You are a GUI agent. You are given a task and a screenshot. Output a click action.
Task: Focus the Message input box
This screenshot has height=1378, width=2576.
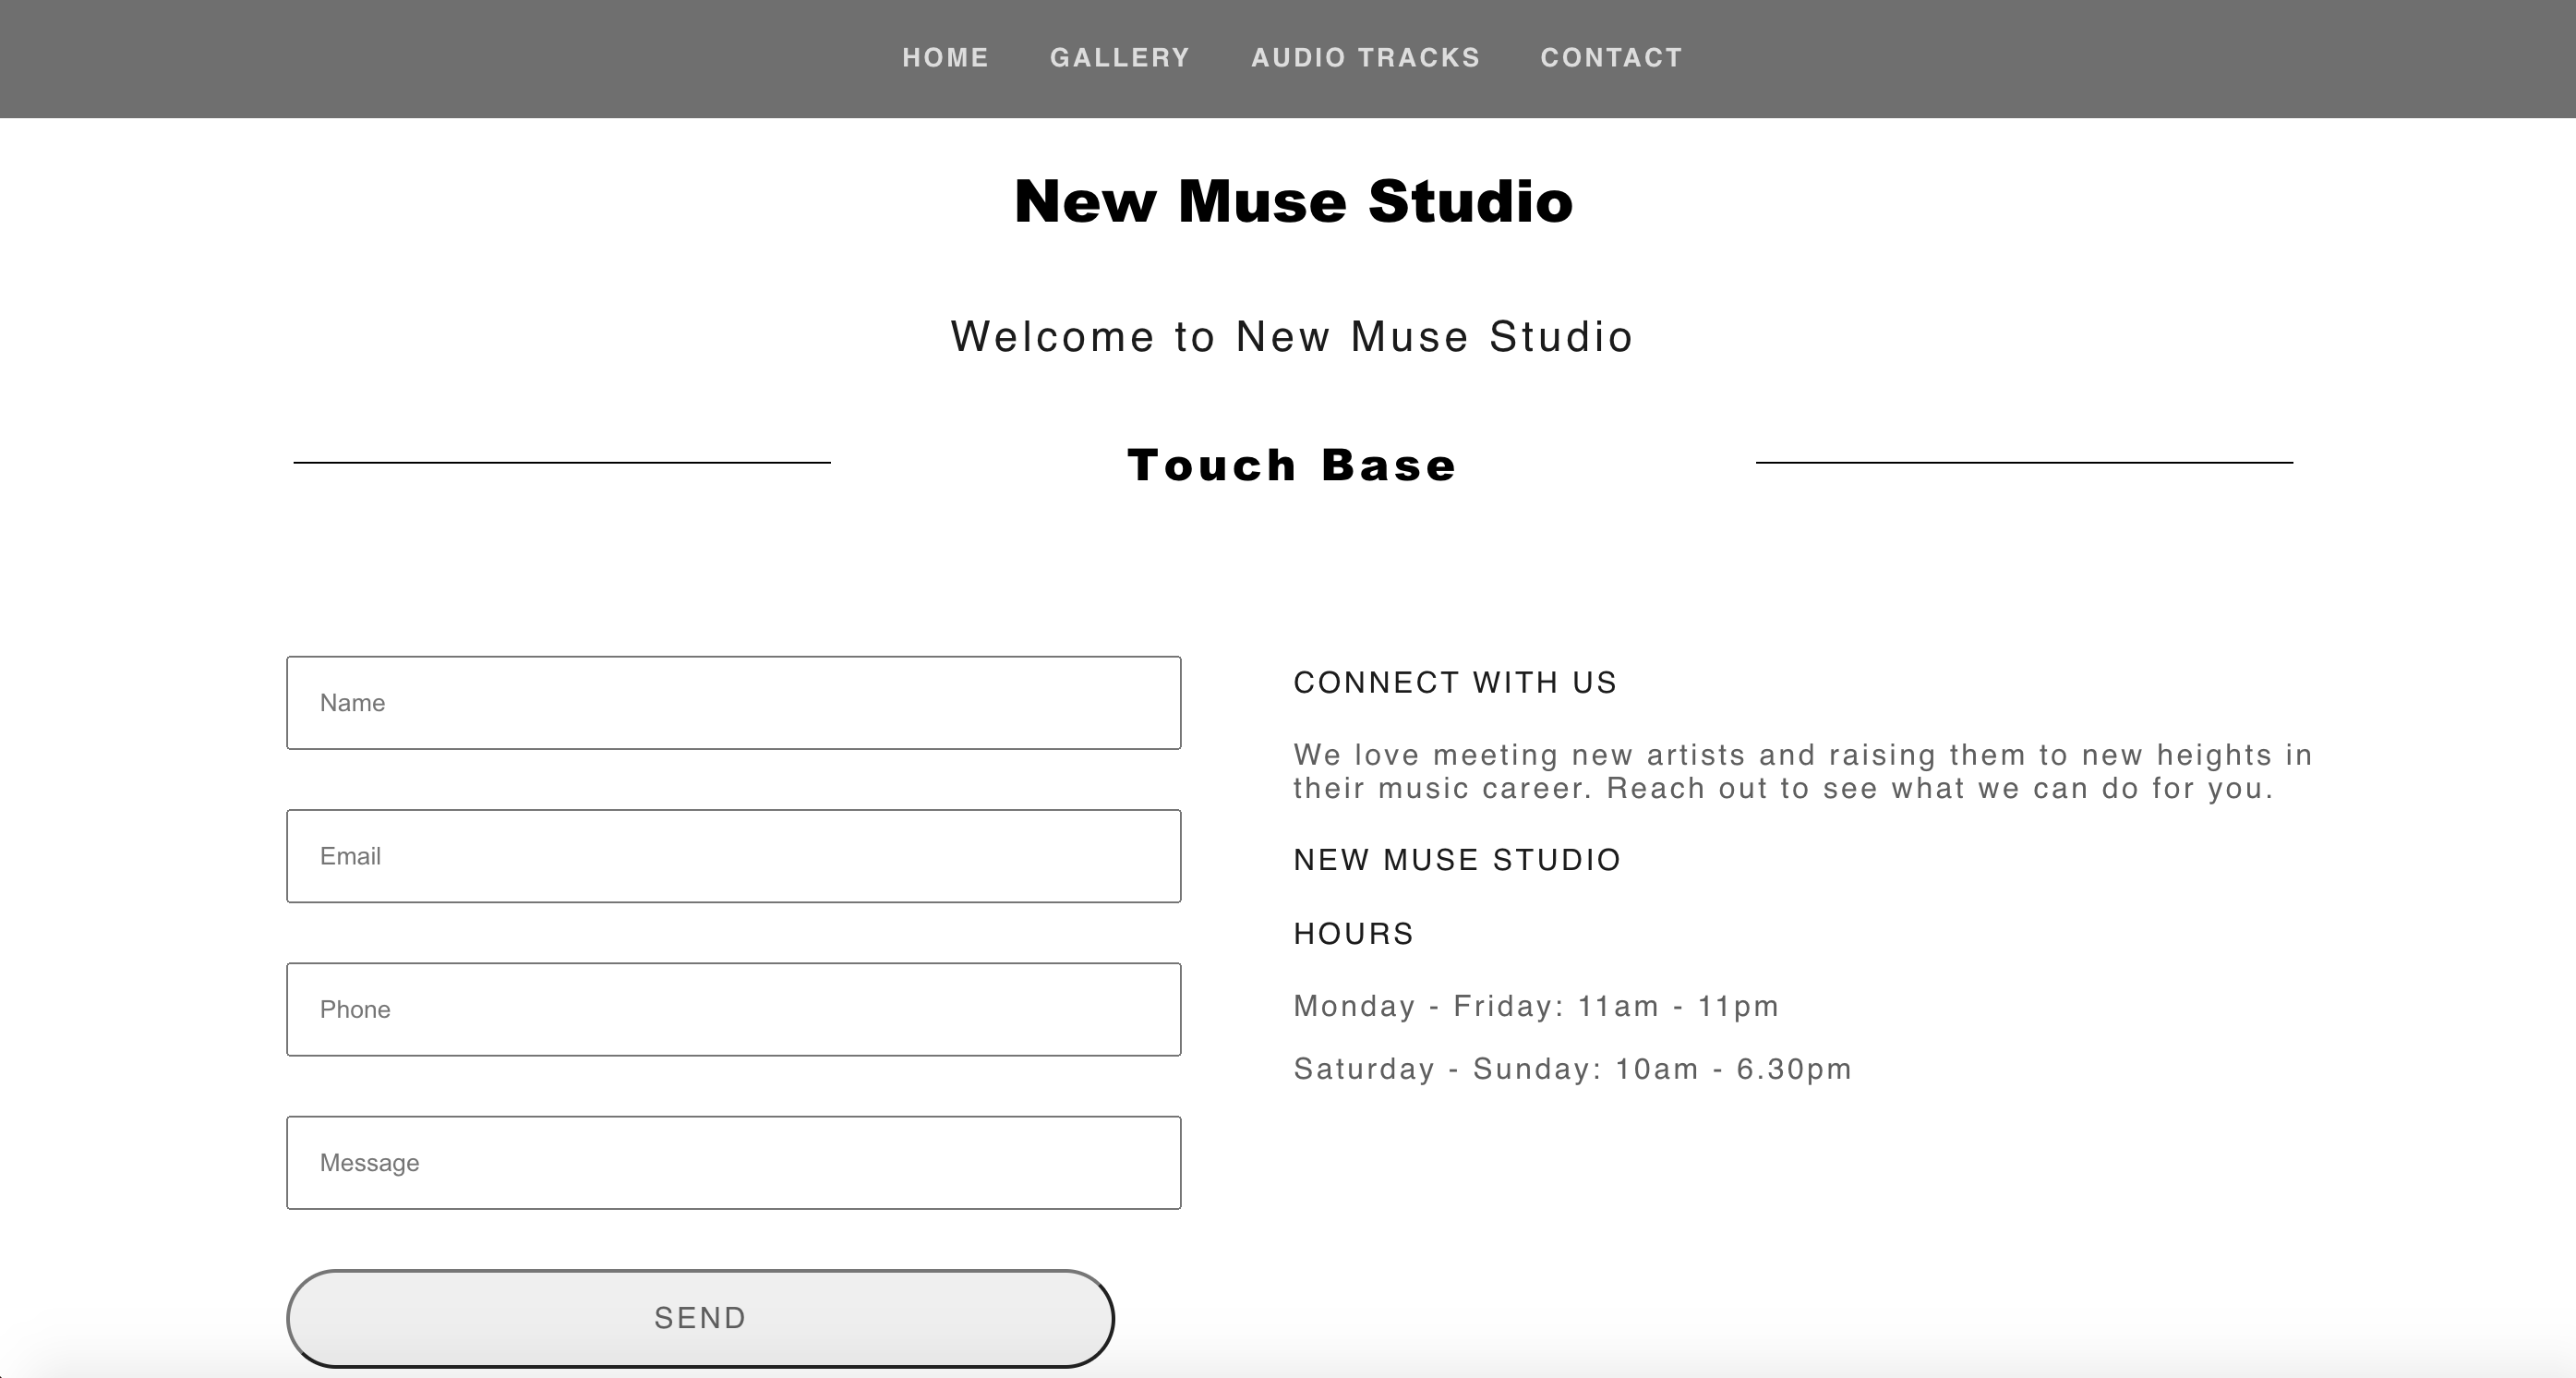734,1163
